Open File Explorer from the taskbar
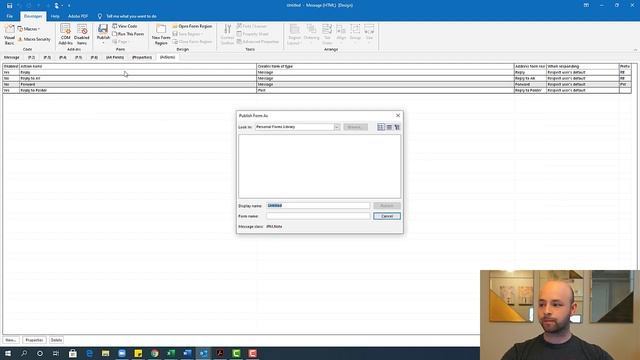 (105, 353)
